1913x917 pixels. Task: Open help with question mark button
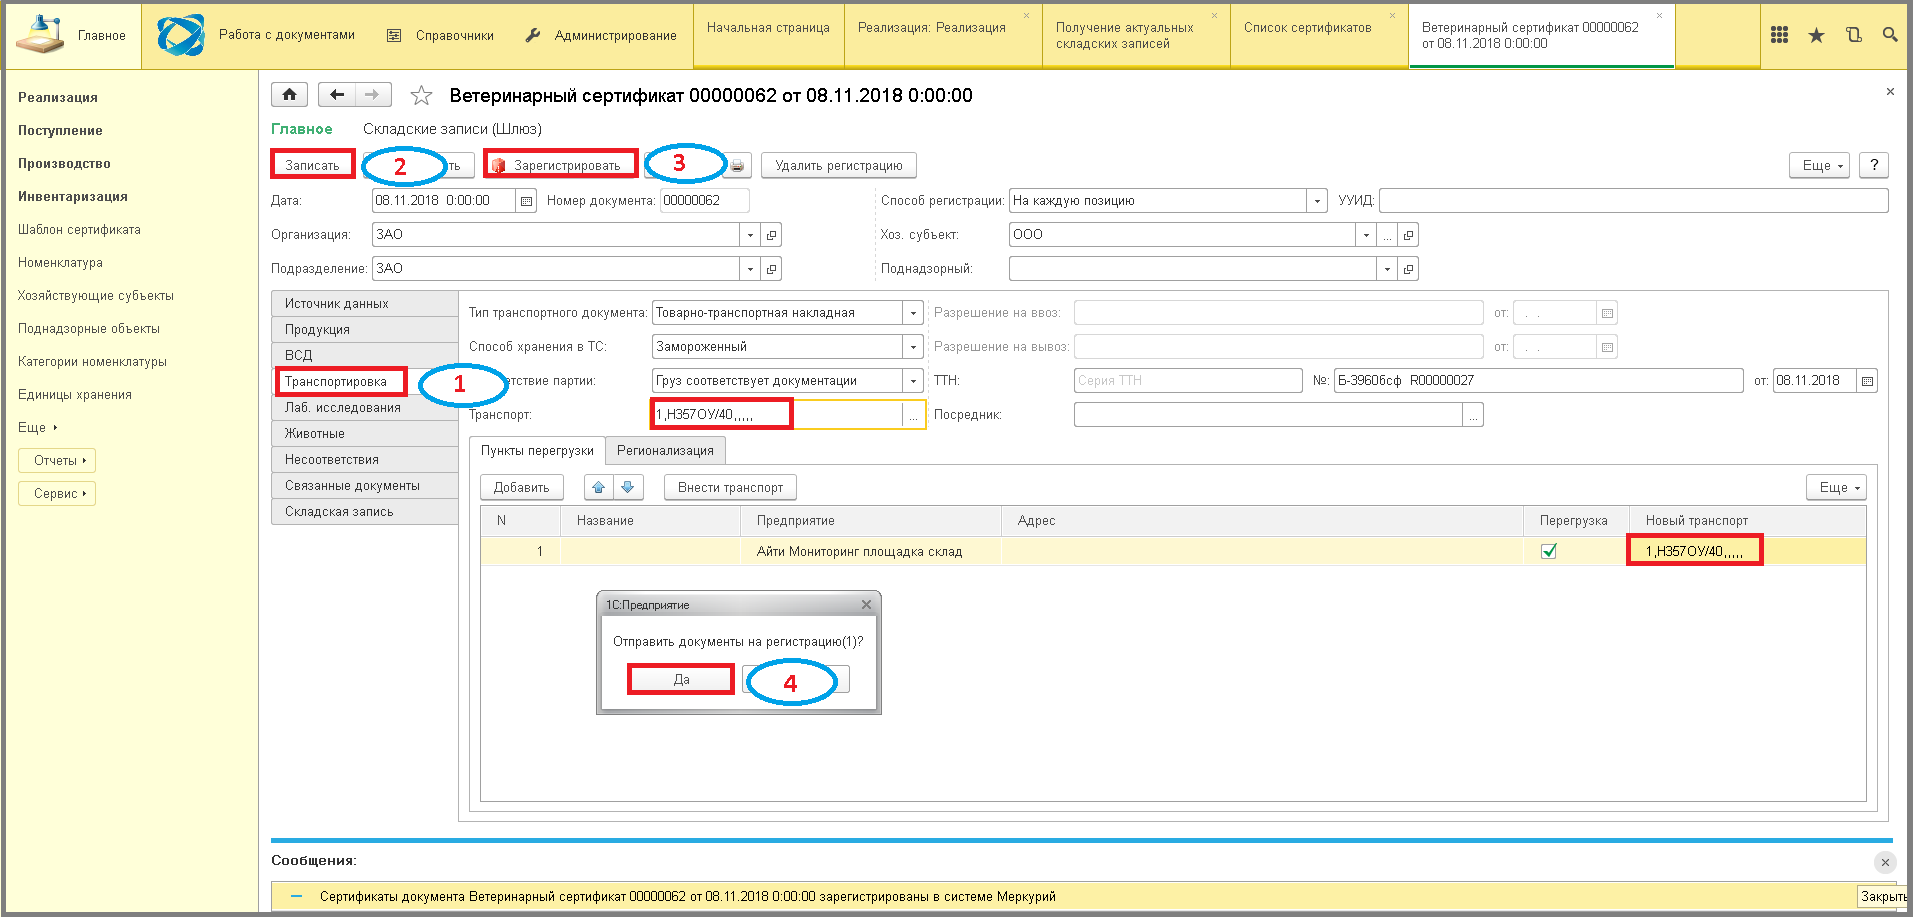(1874, 165)
